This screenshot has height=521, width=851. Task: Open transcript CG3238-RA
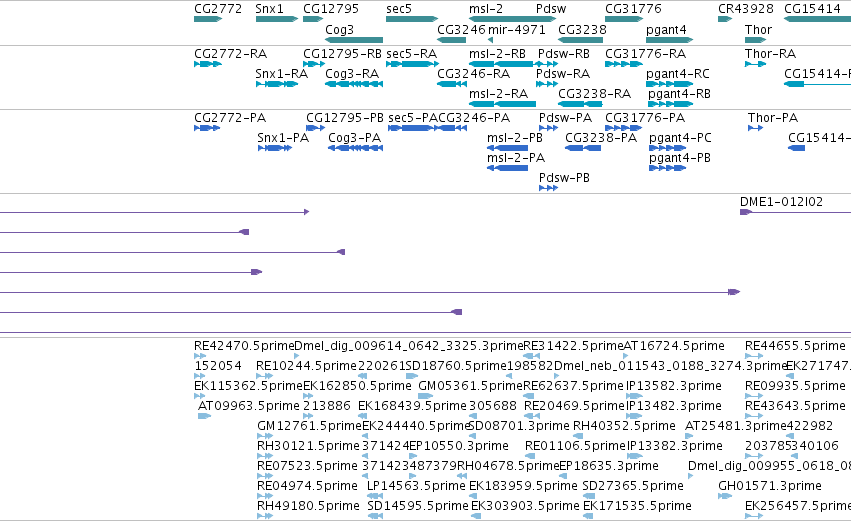pyautogui.click(x=595, y=94)
